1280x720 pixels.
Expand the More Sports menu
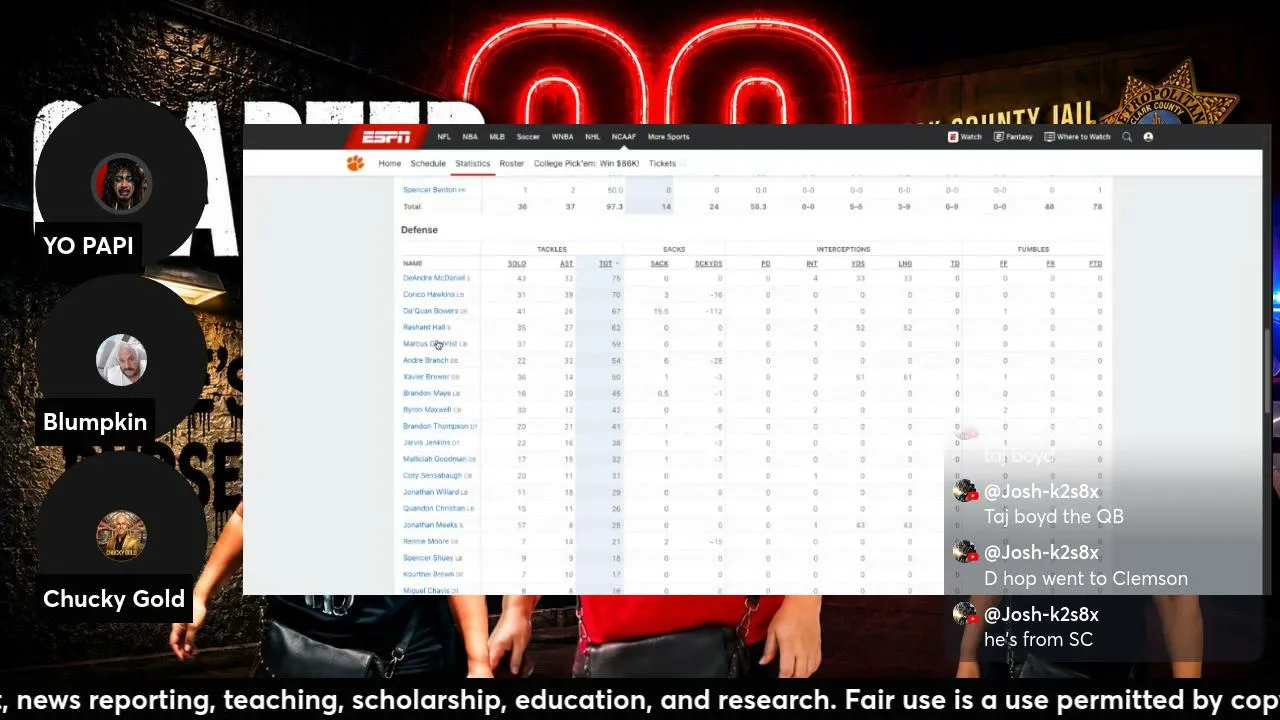tap(668, 137)
